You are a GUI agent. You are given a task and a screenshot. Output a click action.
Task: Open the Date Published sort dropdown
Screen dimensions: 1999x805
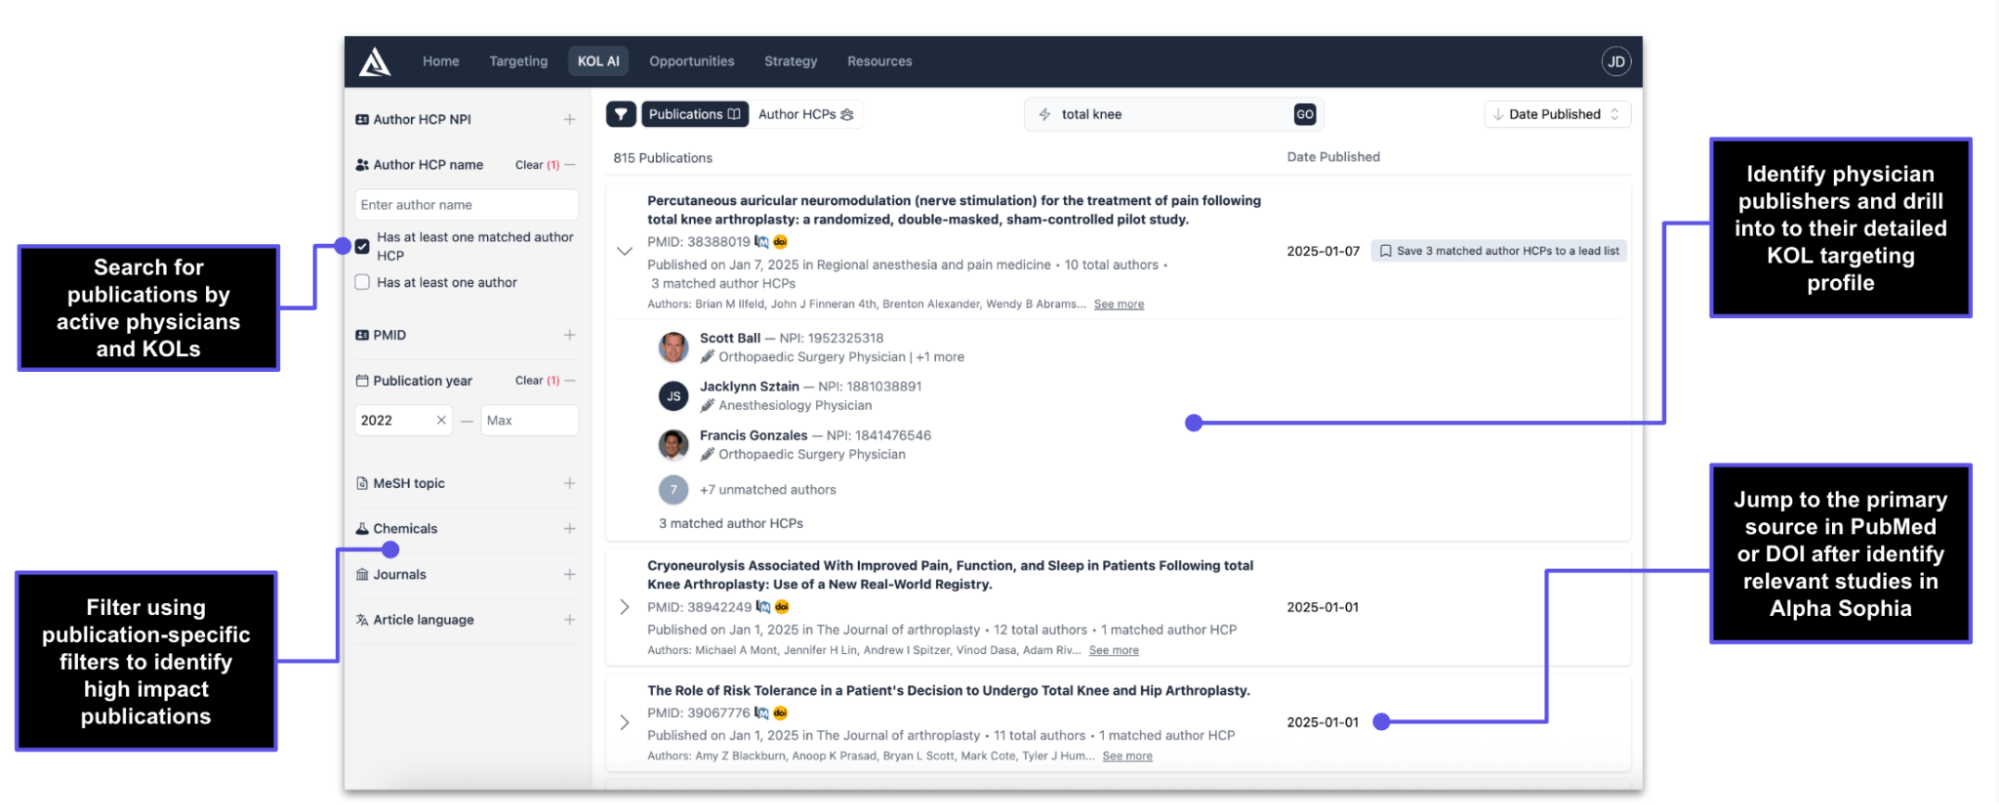click(x=1557, y=114)
